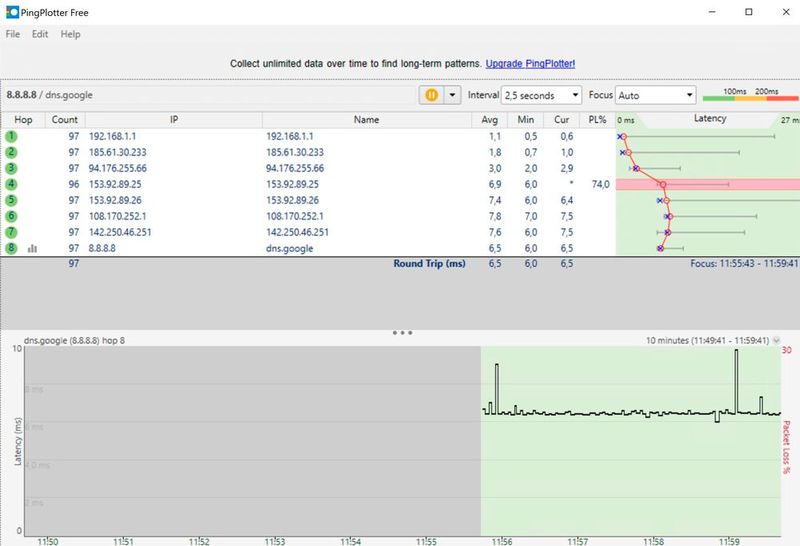The image size is (800, 546).
Task: Select IP cell 142.250.46.251
Action: pos(120,232)
